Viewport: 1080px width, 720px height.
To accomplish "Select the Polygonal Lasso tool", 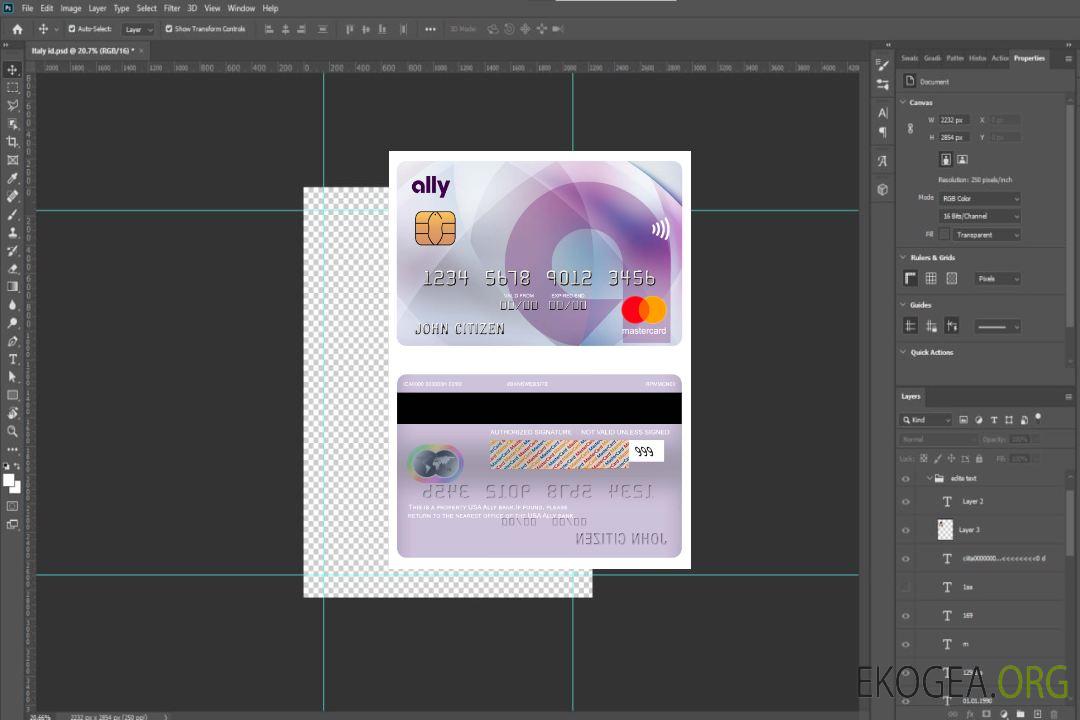I will 12,105.
